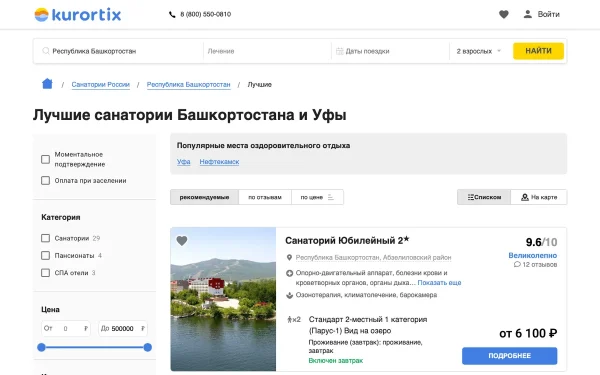Click the treatment icon beside Озонотерапия
The height and width of the screenshot is (375, 600).
[289, 295]
